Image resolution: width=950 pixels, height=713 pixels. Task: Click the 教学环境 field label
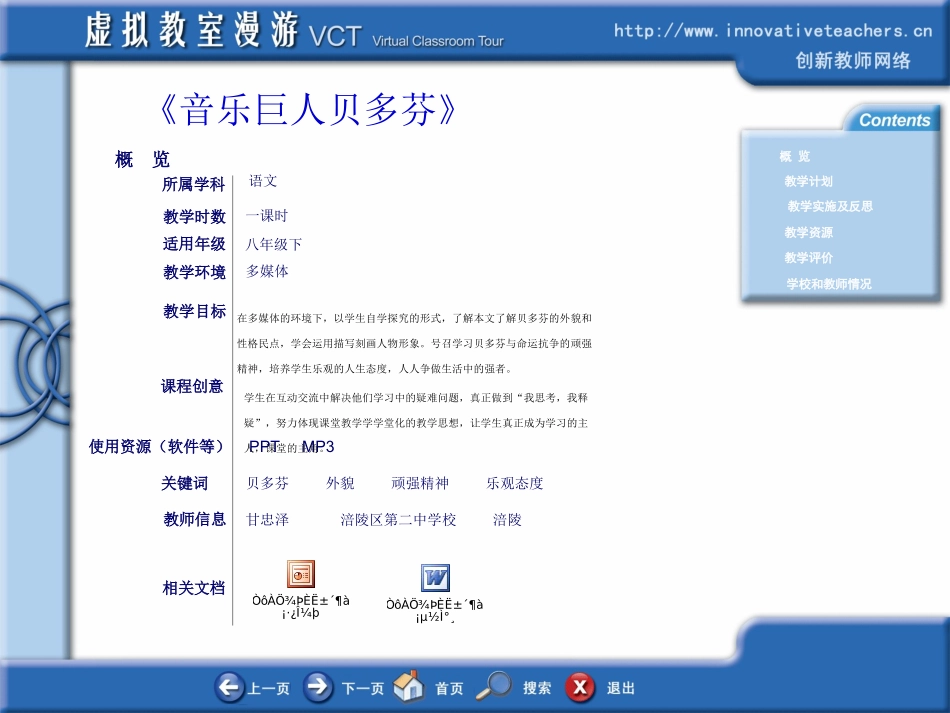(194, 272)
